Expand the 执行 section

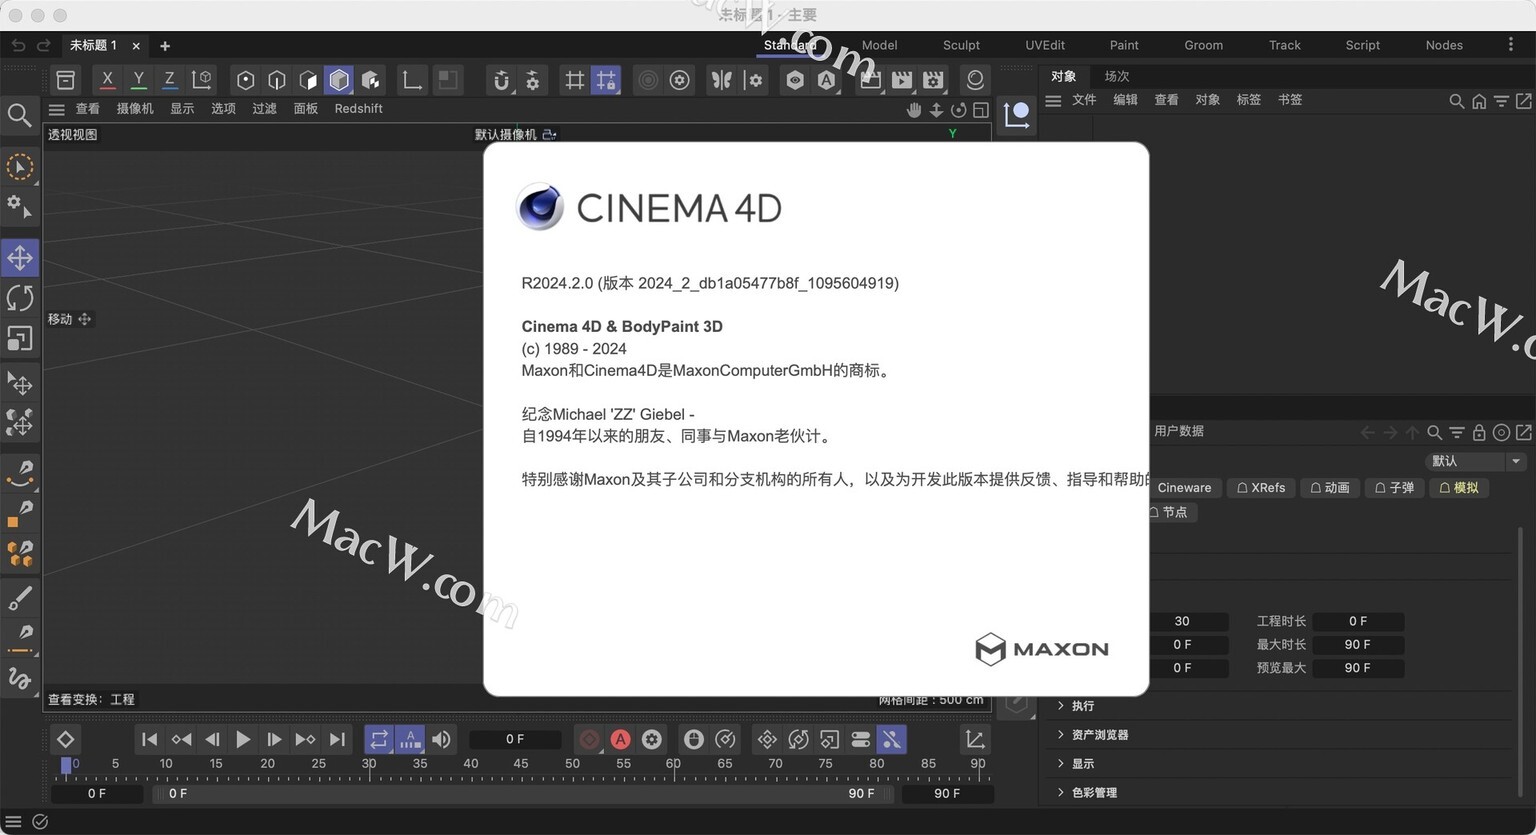coord(1083,706)
